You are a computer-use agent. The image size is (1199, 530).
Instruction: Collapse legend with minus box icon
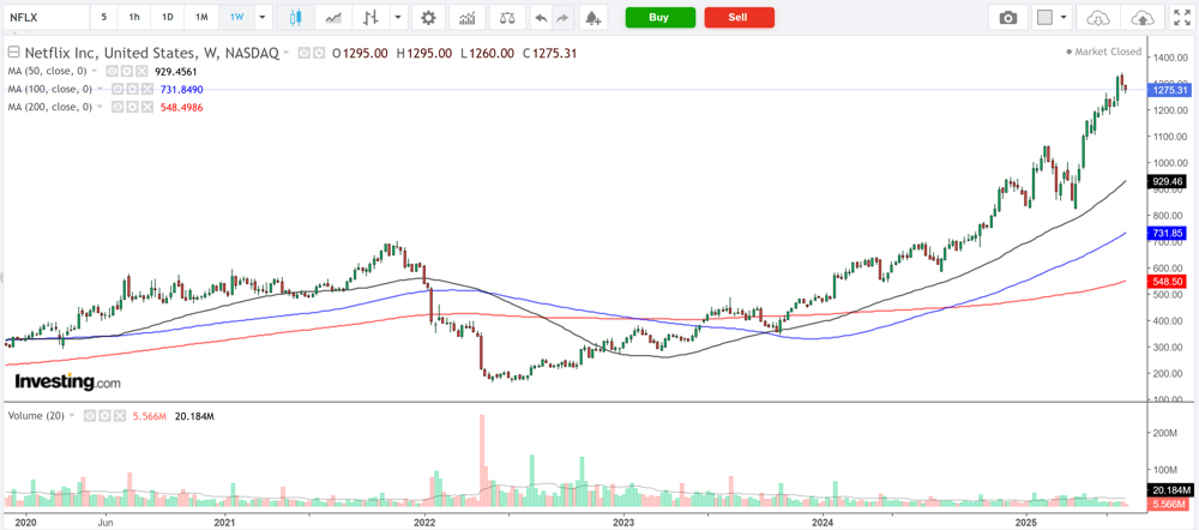click(x=13, y=53)
